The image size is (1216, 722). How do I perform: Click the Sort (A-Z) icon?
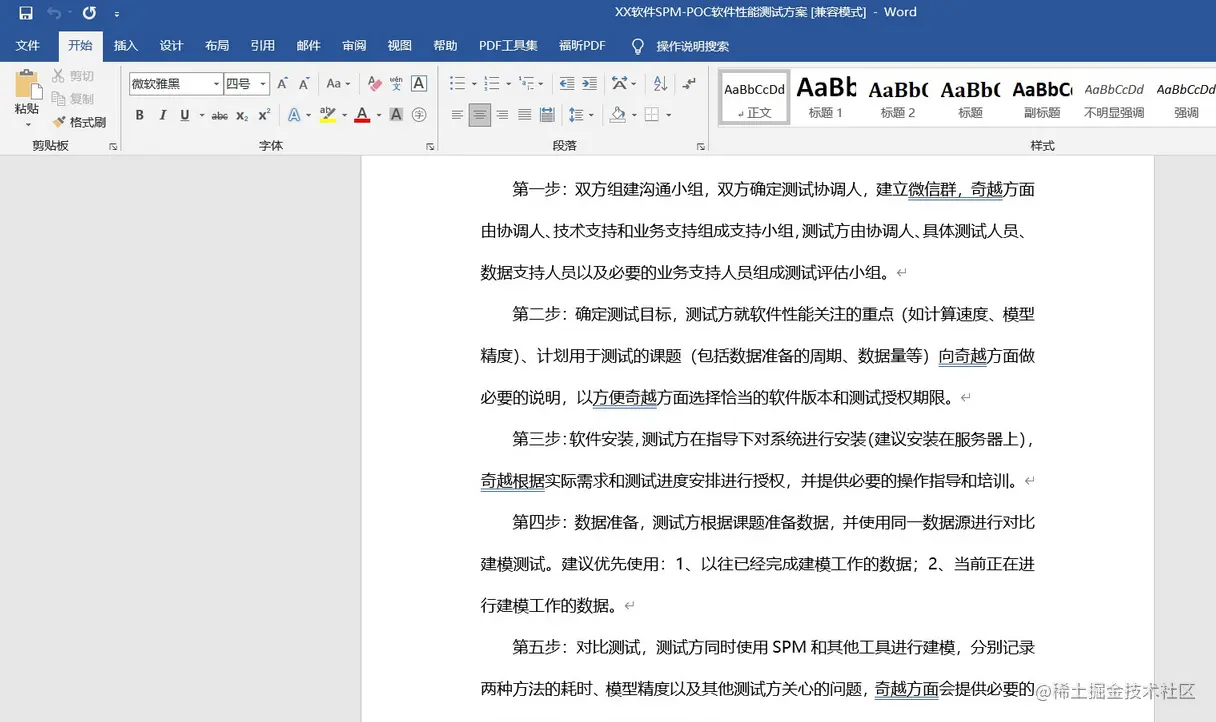coord(660,84)
